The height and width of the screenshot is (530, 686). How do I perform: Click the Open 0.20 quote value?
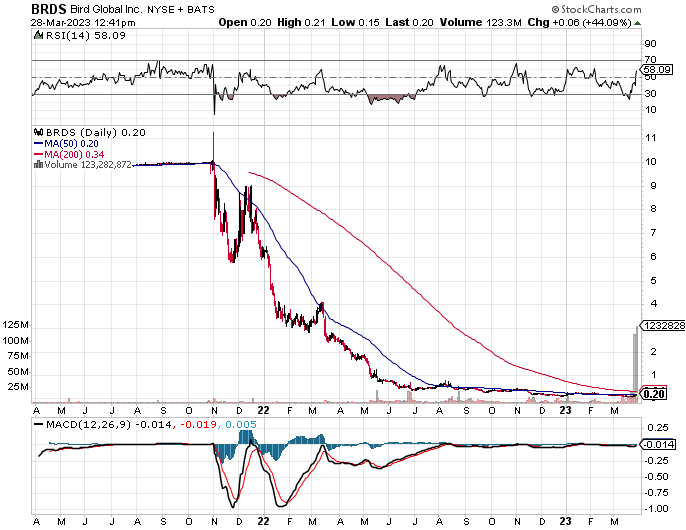(245, 22)
